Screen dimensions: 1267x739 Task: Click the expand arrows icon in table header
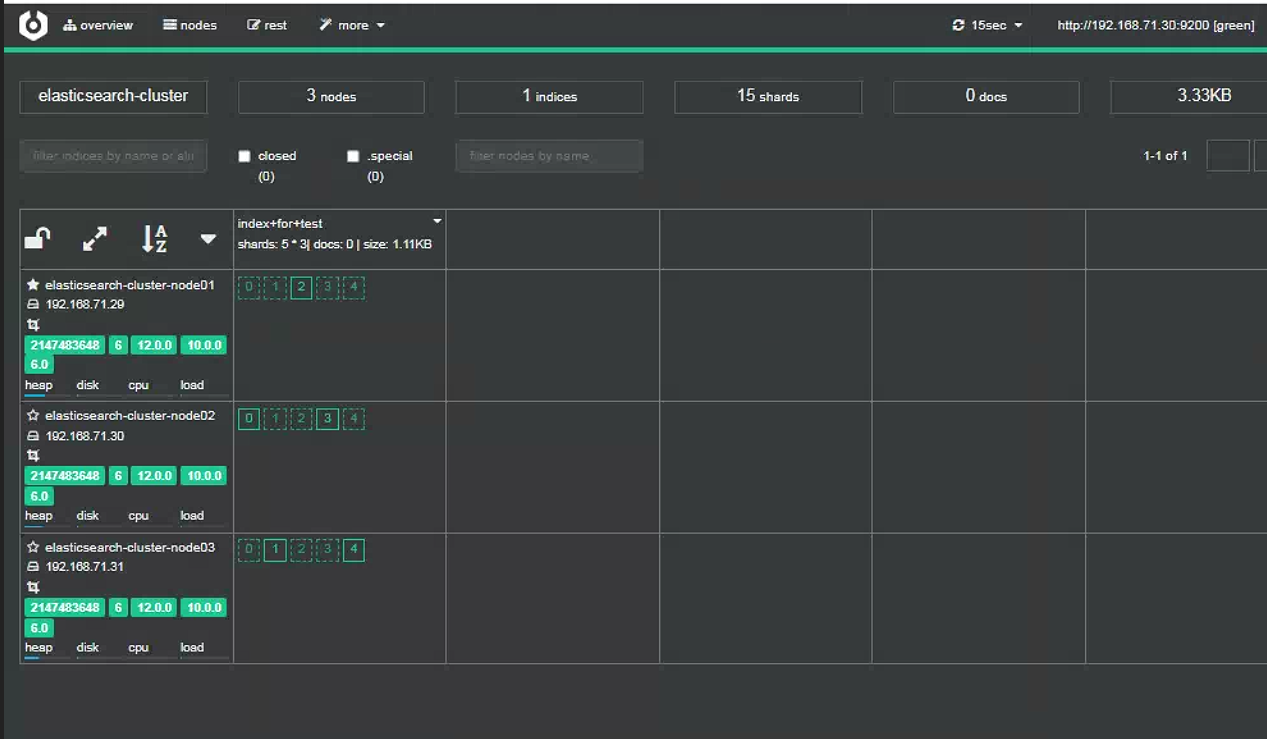[95, 238]
